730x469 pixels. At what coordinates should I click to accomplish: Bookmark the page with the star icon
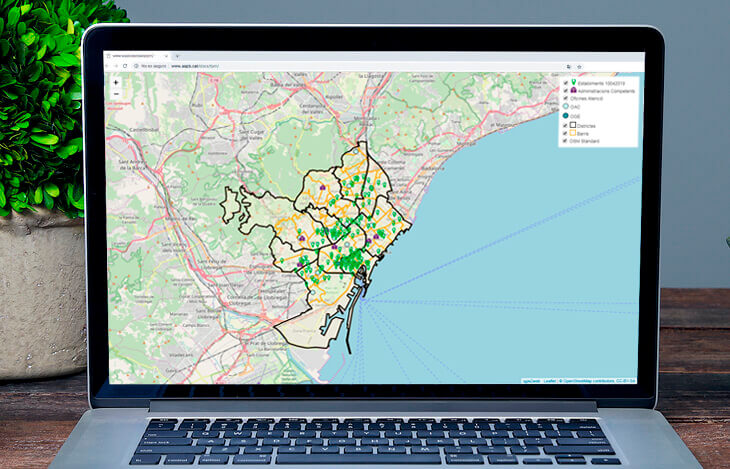pyautogui.click(x=579, y=66)
